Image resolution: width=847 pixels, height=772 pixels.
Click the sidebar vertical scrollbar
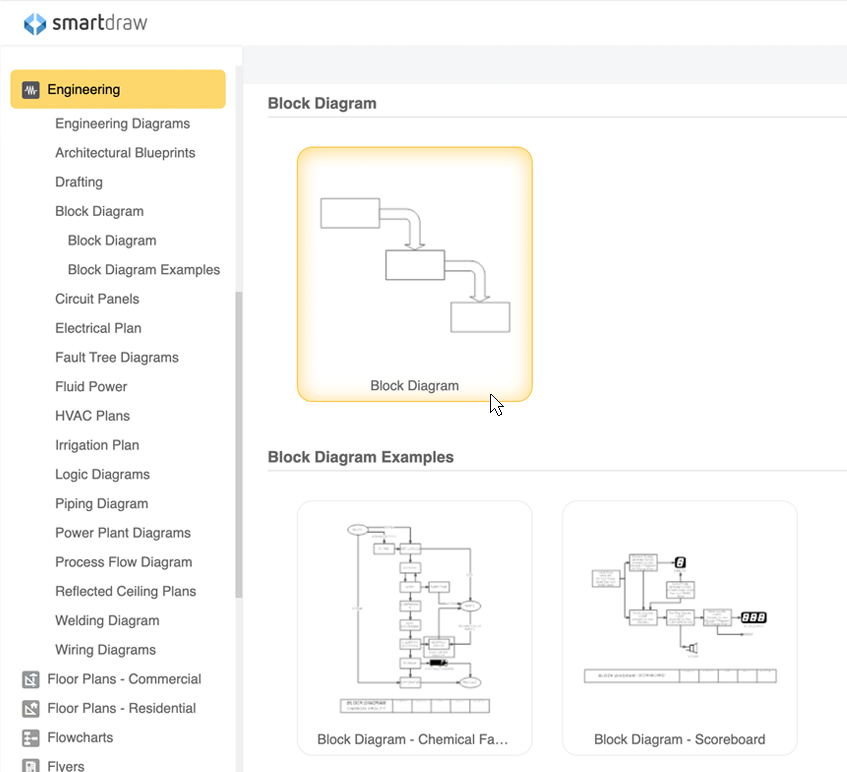click(x=239, y=445)
